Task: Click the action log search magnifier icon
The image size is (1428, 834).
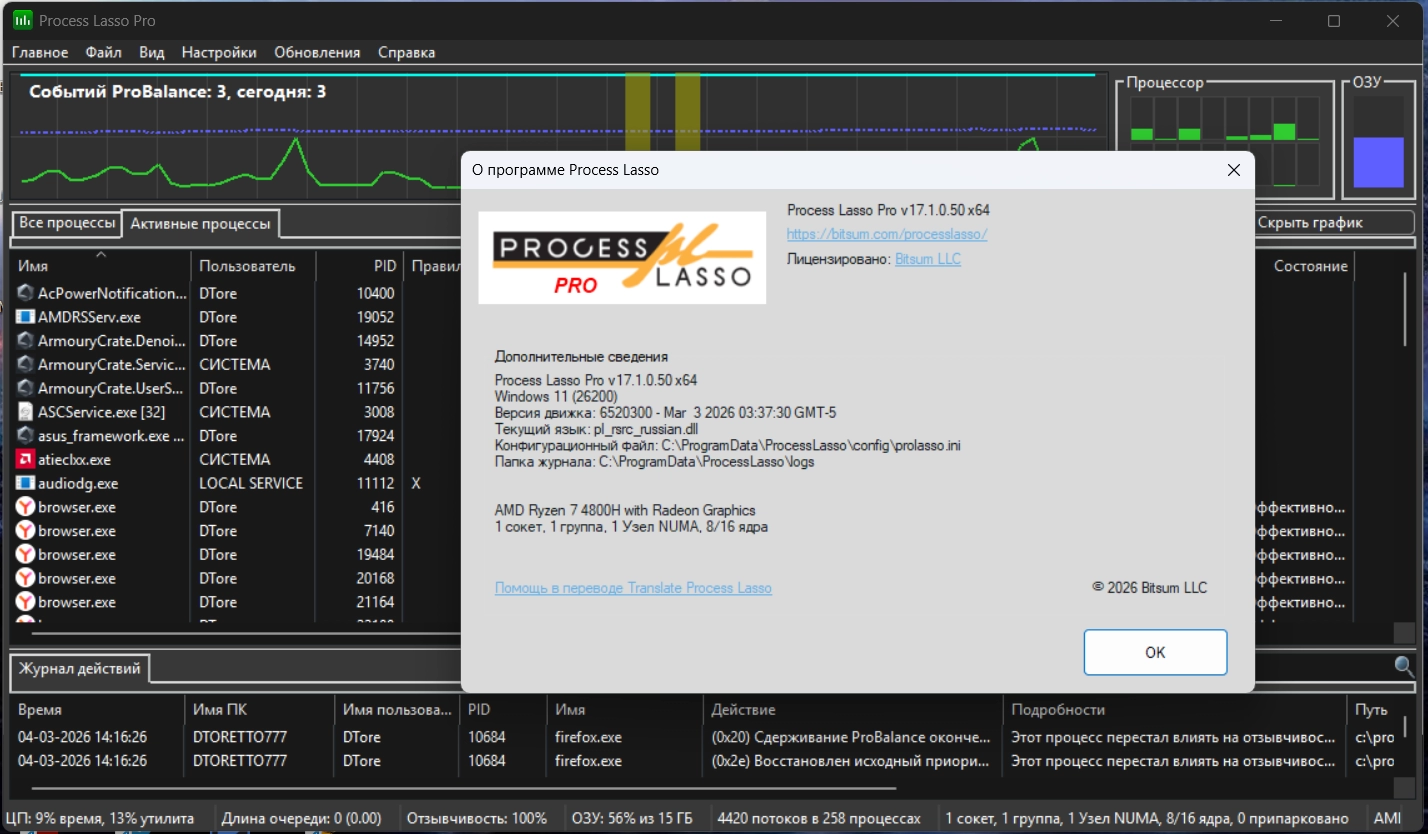Action: [1404, 667]
